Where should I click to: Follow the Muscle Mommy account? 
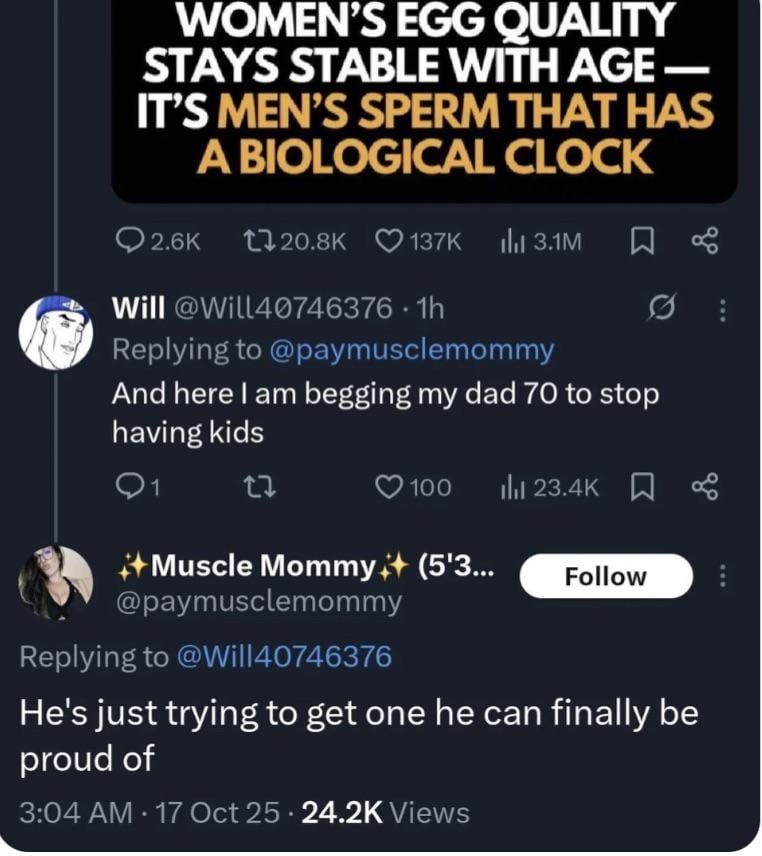tap(605, 576)
